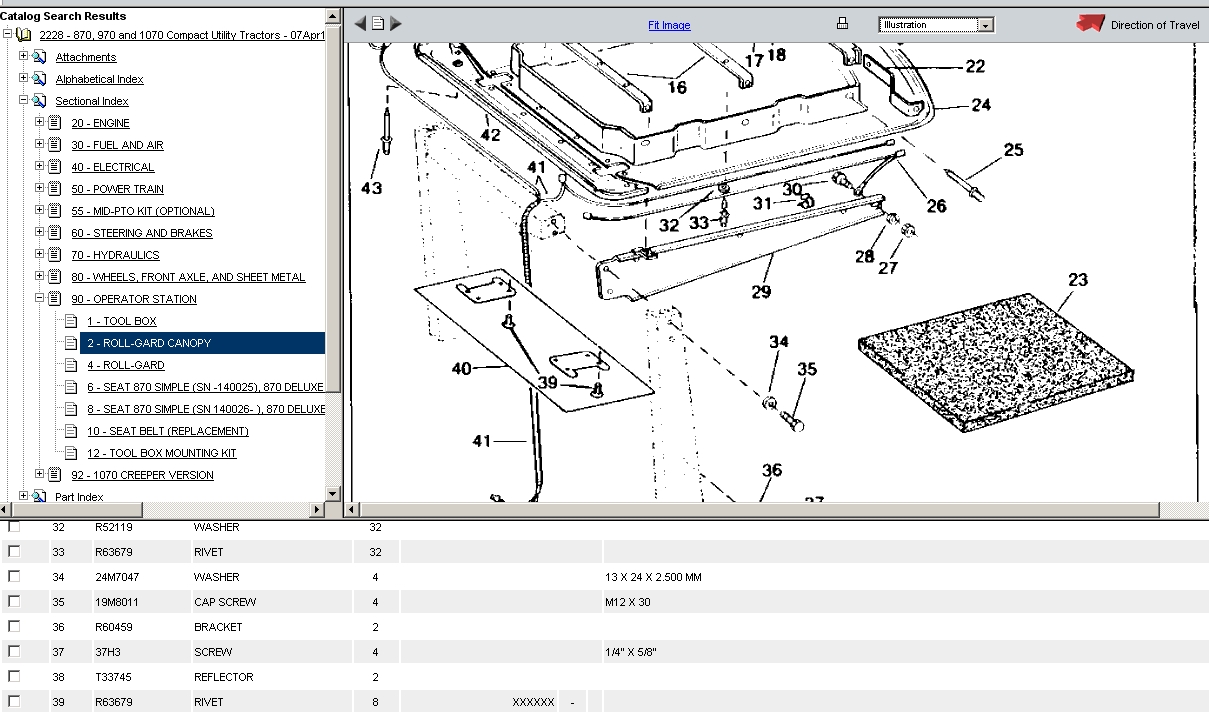
Task: Select the checkbox for 38 REFLECTOR
Action: pyautogui.click(x=14, y=676)
